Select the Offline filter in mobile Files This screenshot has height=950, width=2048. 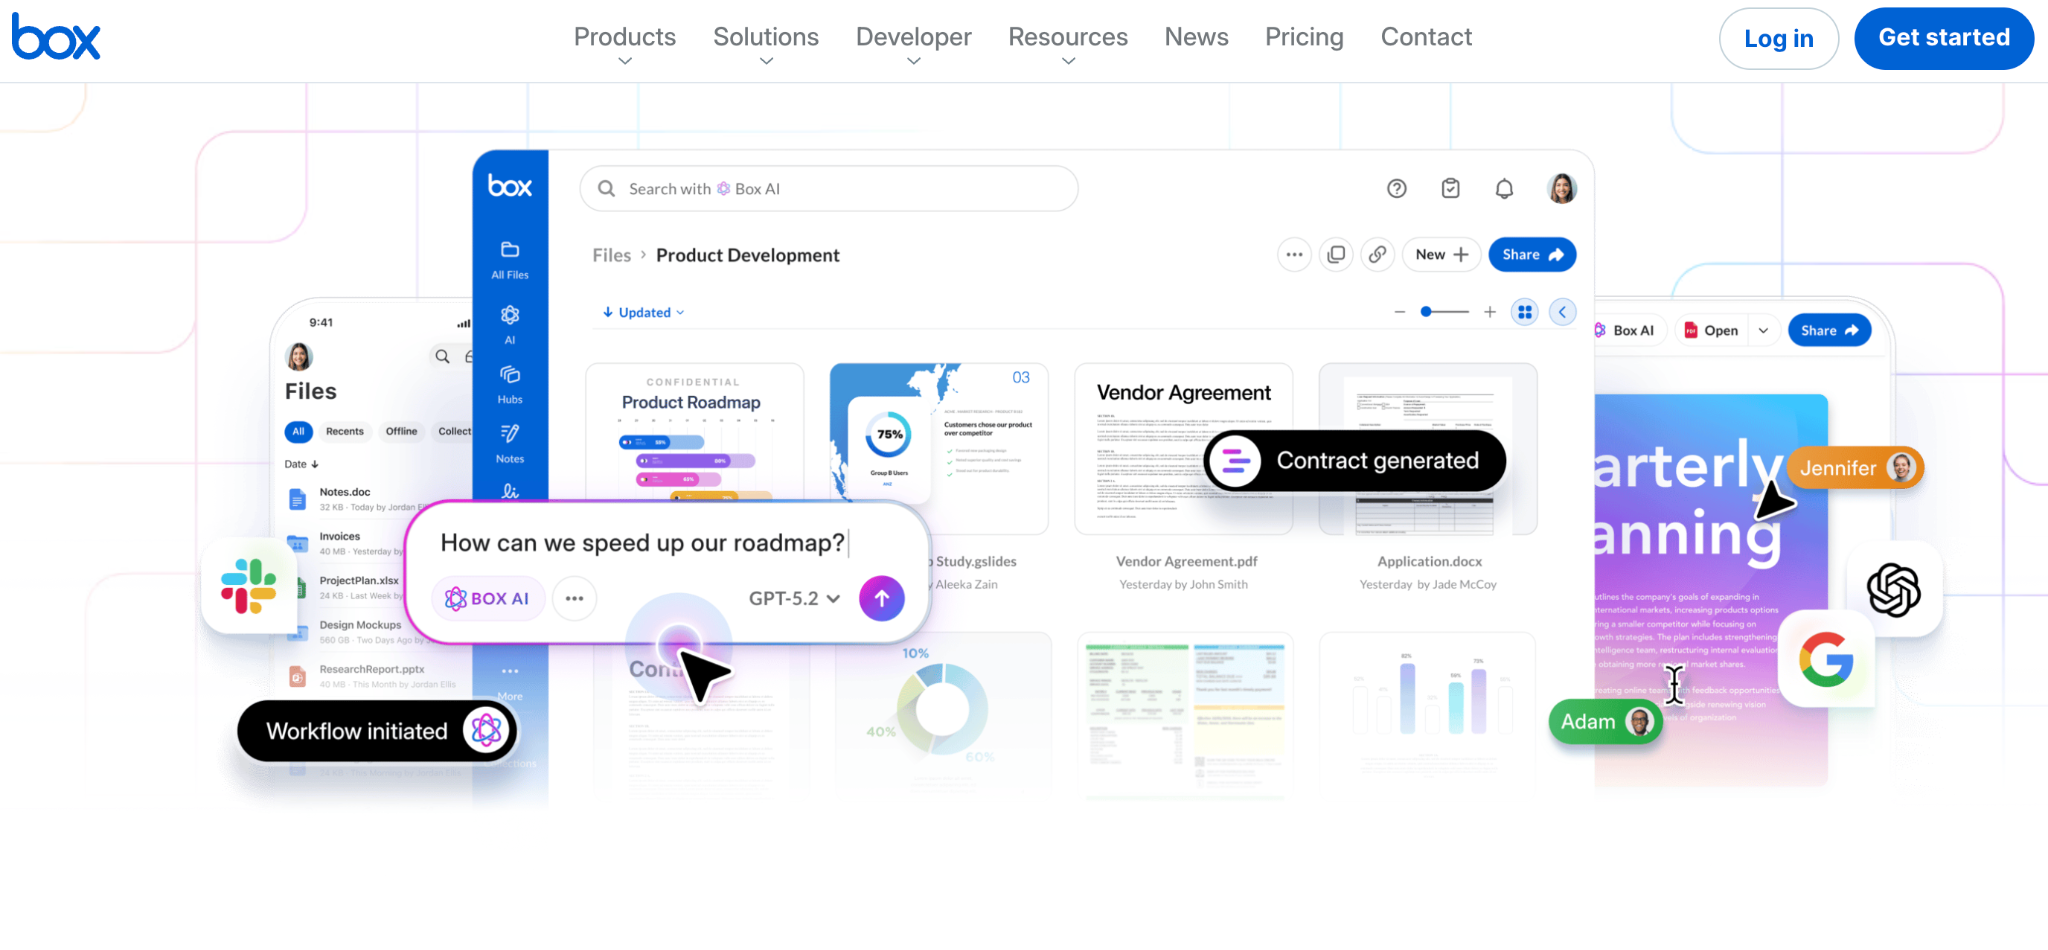point(401,431)
